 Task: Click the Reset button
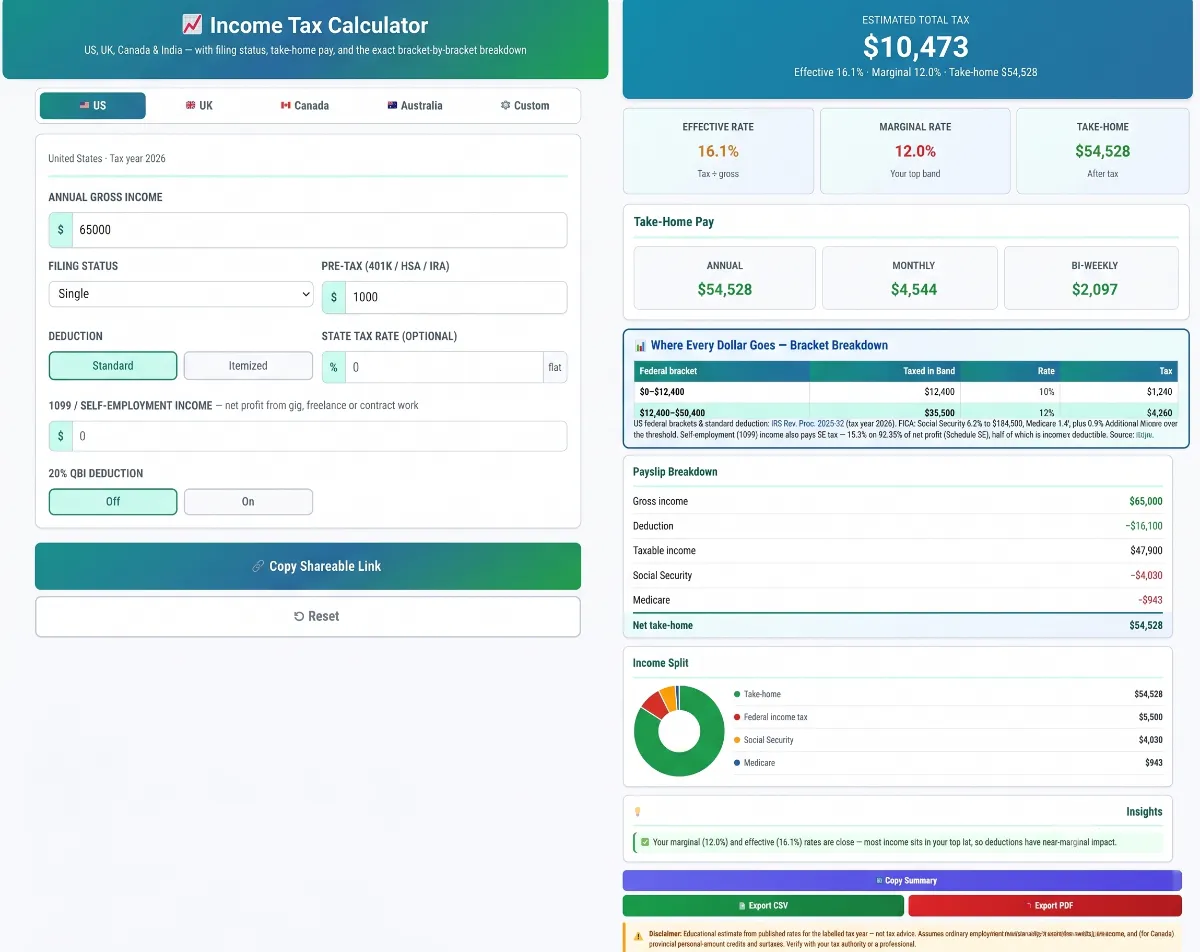point(308,616)
